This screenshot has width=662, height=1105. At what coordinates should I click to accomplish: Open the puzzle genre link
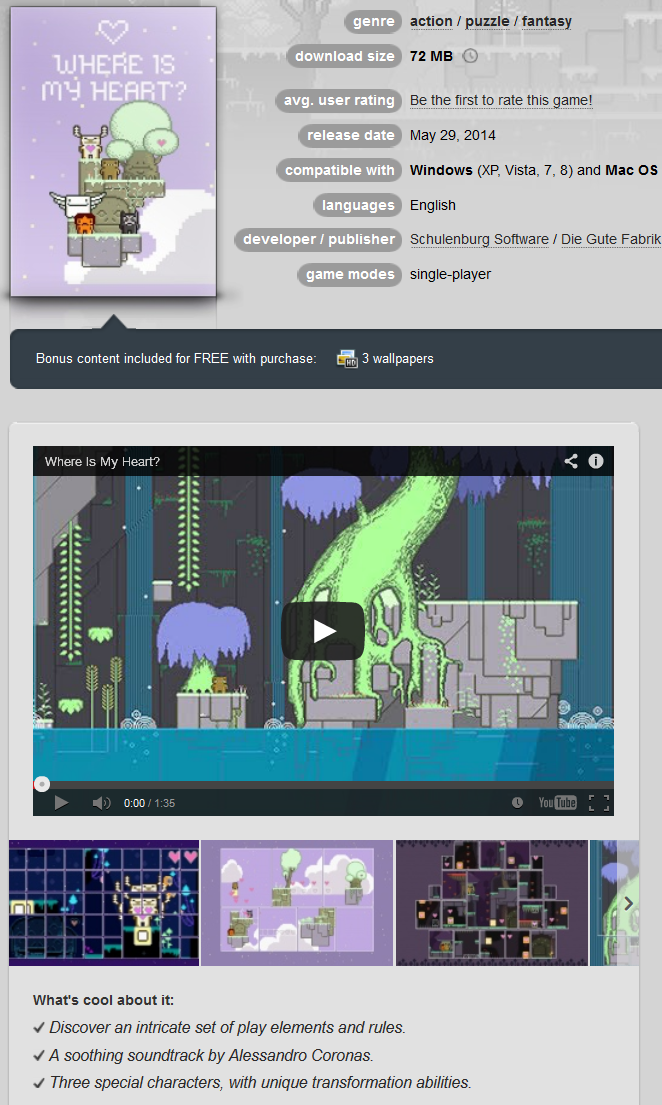487,21
